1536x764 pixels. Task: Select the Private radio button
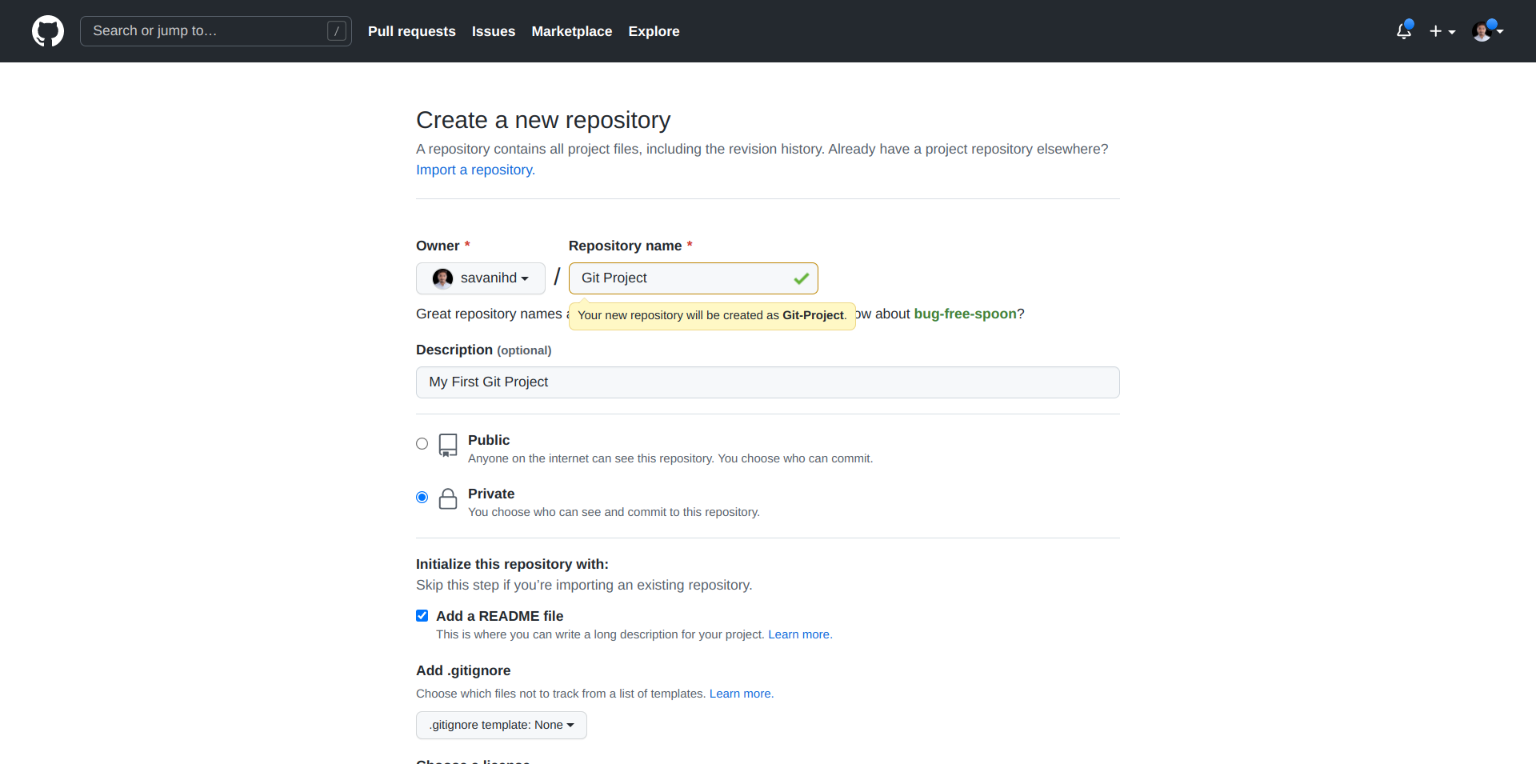point(422,497)
